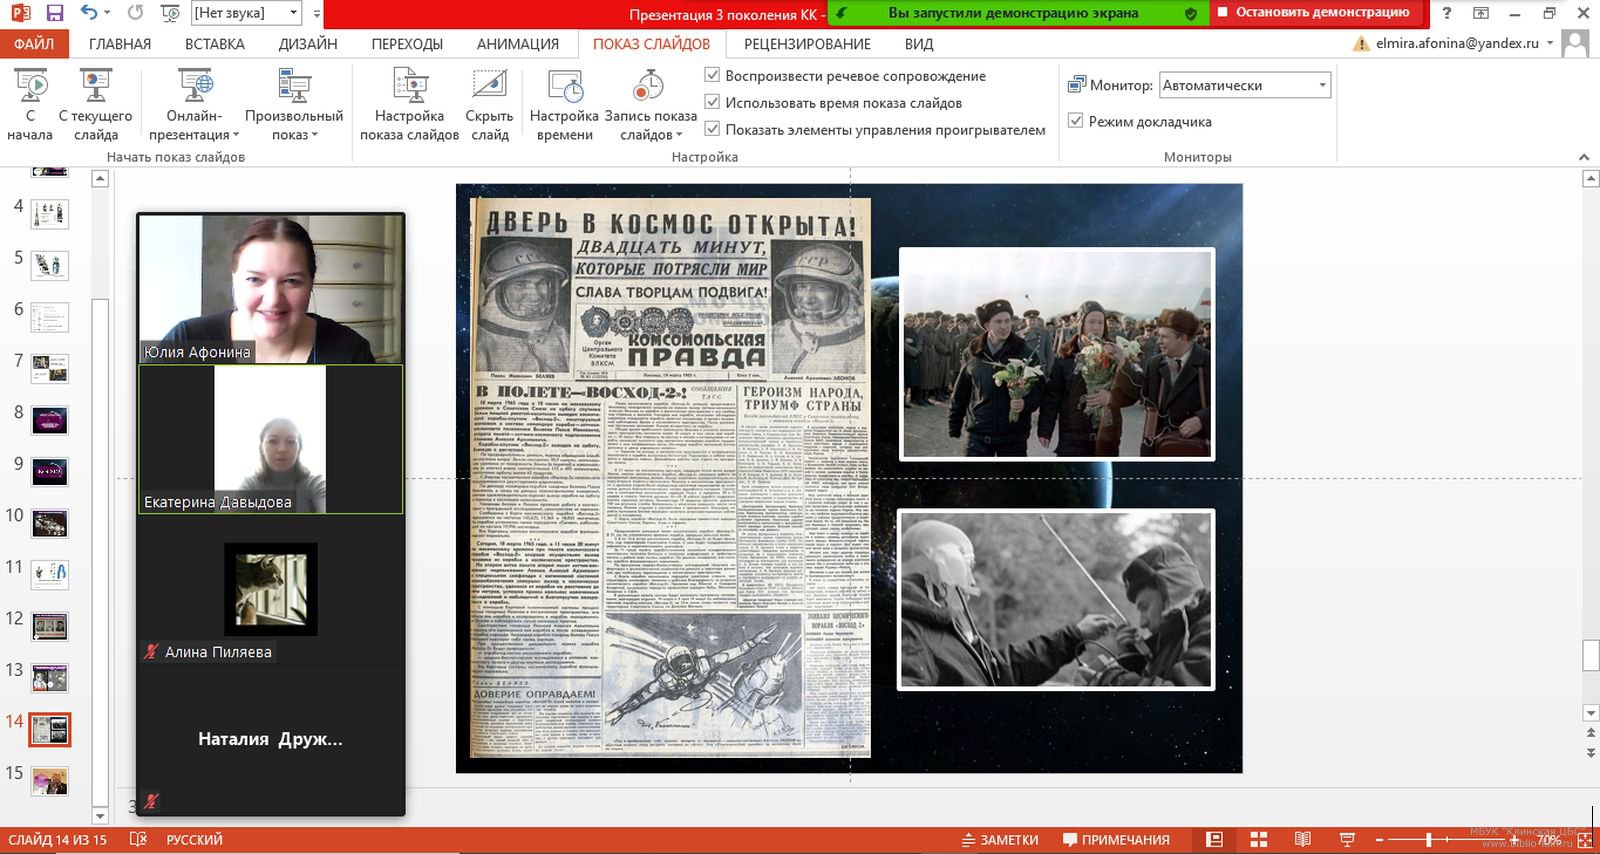Click quick access slideshow start icon
The image size is (1600, 854).
171,13
